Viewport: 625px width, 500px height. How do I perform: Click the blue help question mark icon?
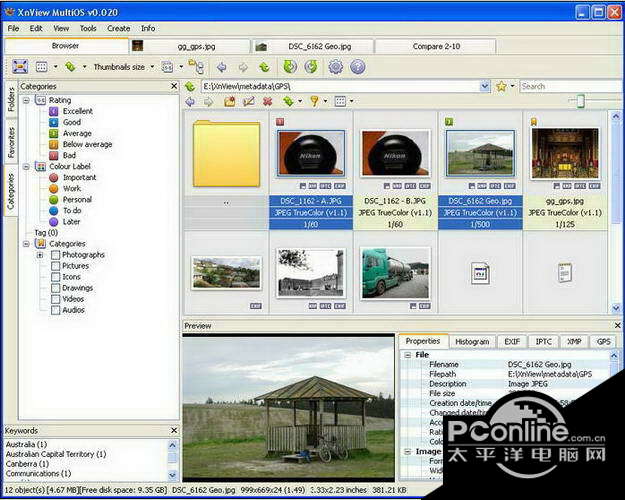coord(358,67)
